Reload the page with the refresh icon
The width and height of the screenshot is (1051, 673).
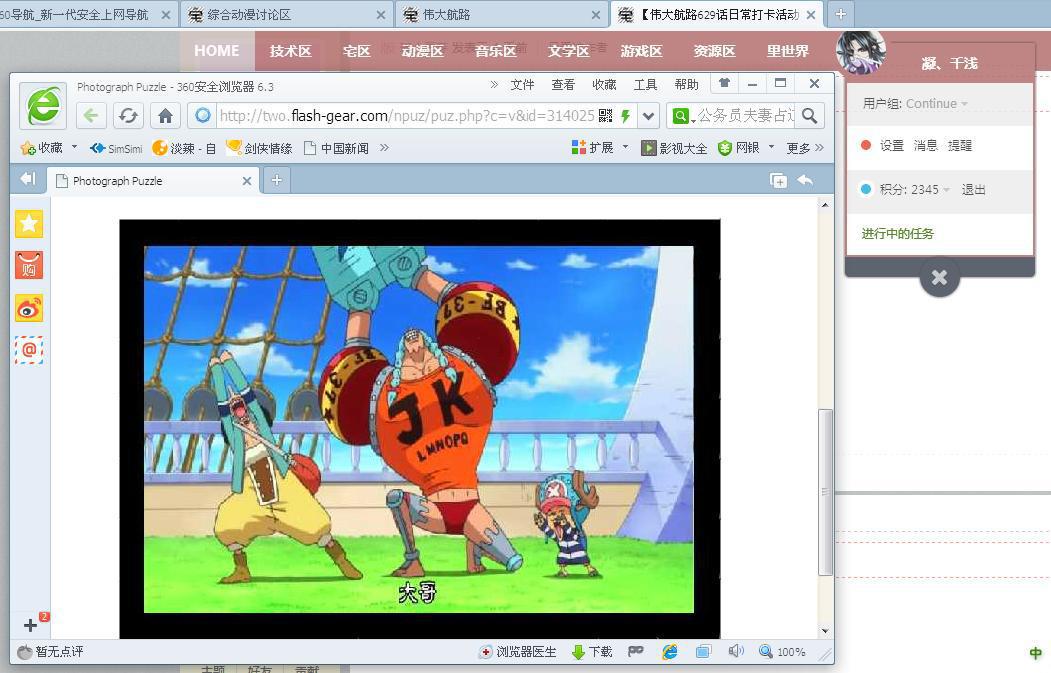[x=128, y=116]
